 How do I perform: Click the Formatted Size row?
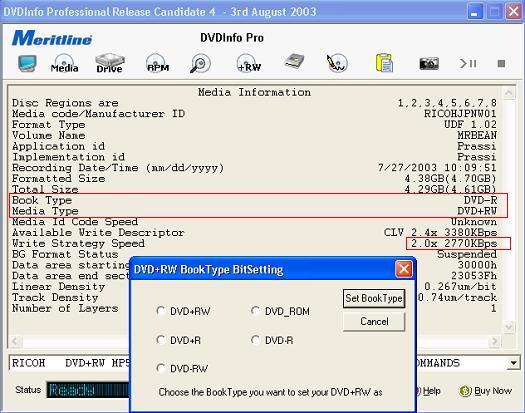click(254, 179)
